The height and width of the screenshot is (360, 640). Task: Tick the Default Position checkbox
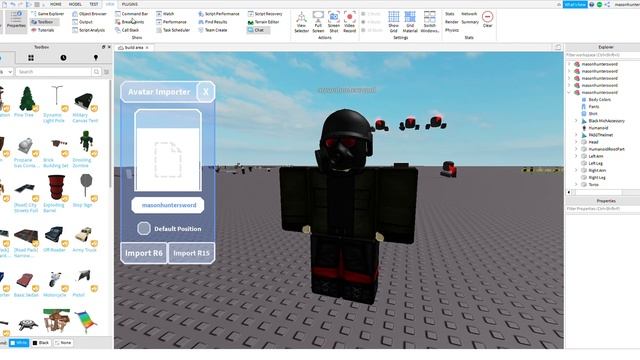[144, 229]
